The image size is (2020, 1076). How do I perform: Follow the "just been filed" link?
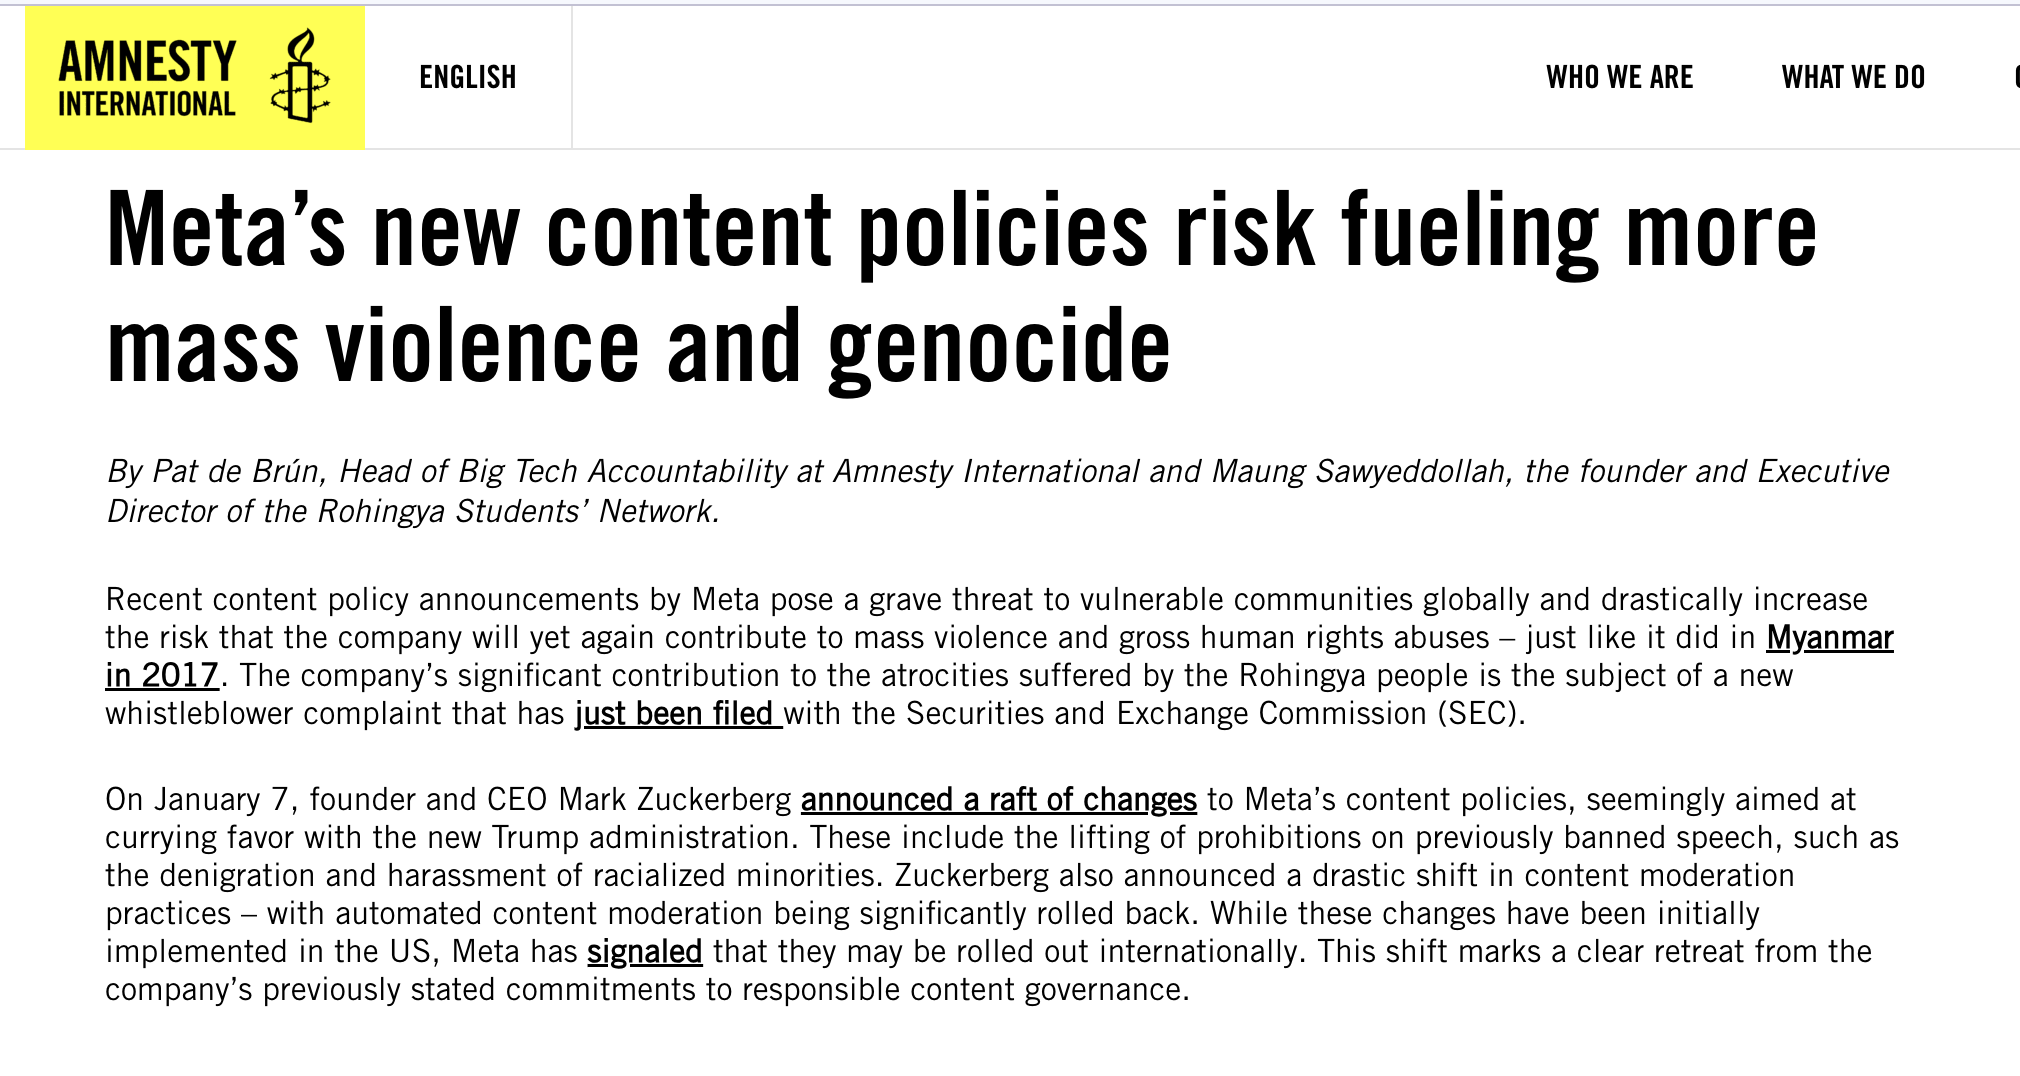677,713
